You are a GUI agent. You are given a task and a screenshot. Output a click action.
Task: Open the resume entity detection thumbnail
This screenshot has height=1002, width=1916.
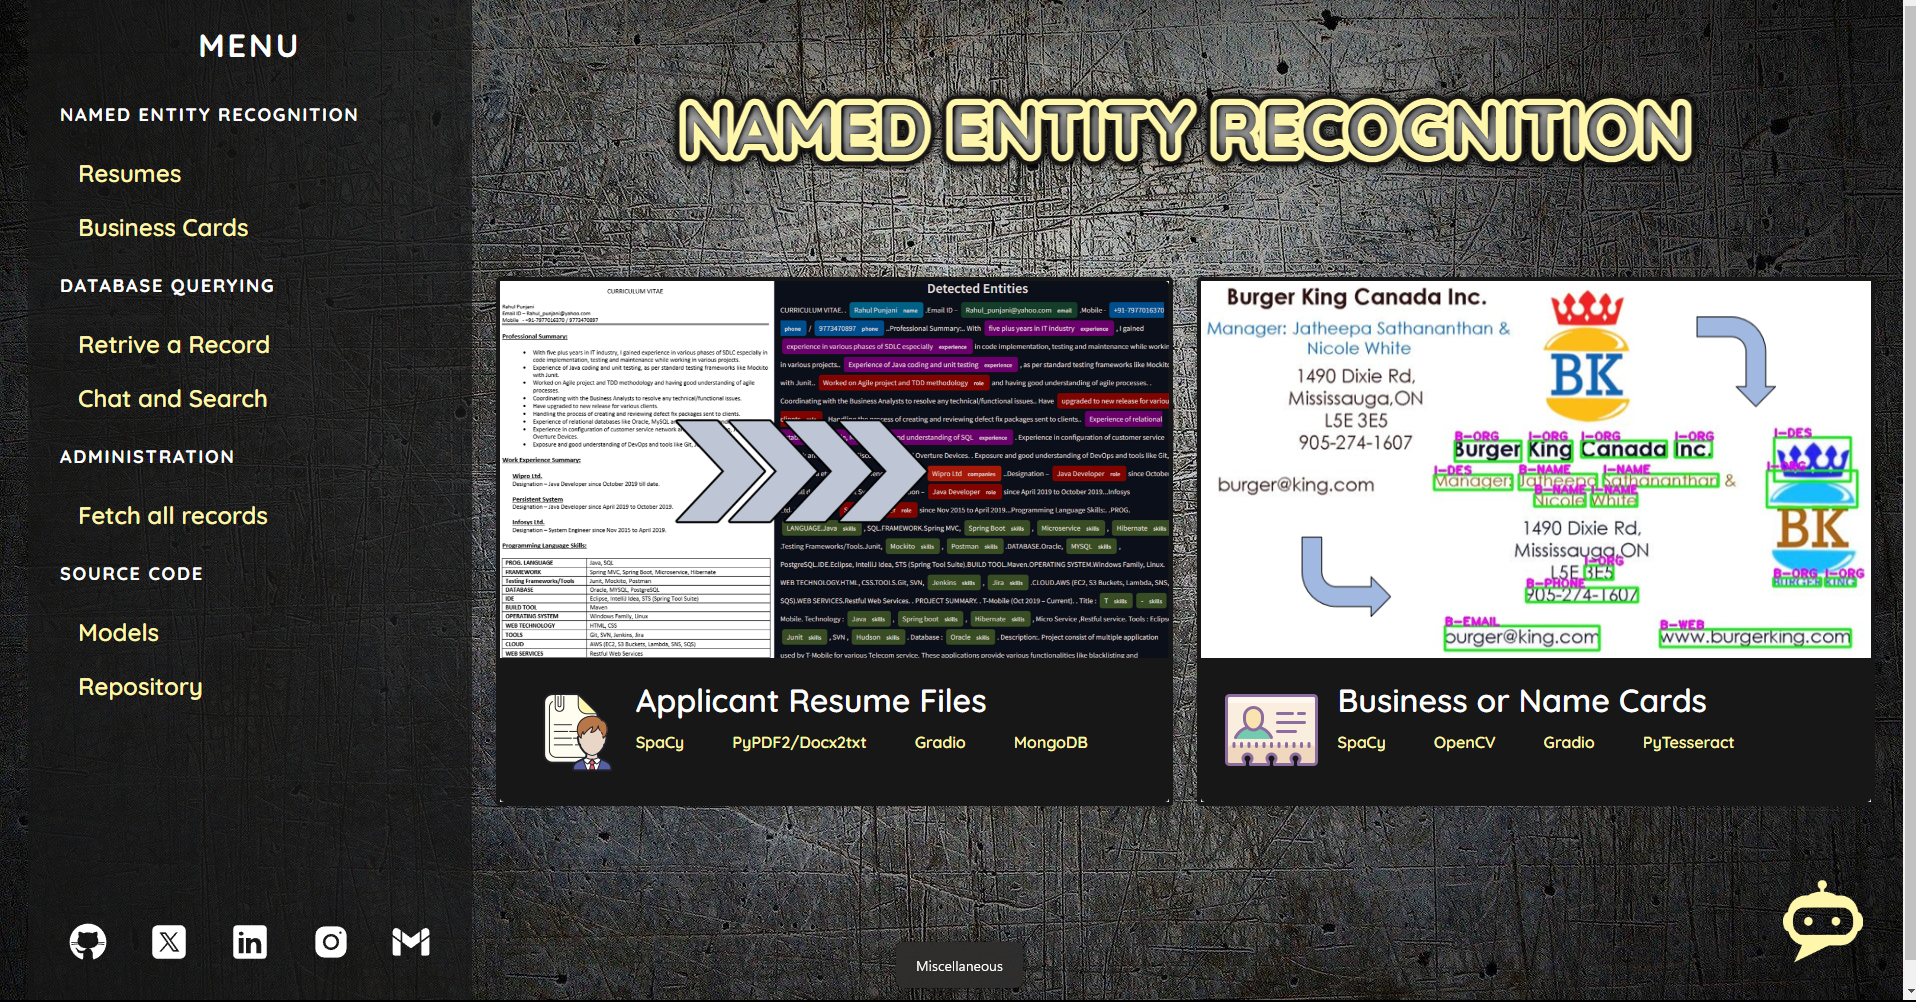point(836,469)
